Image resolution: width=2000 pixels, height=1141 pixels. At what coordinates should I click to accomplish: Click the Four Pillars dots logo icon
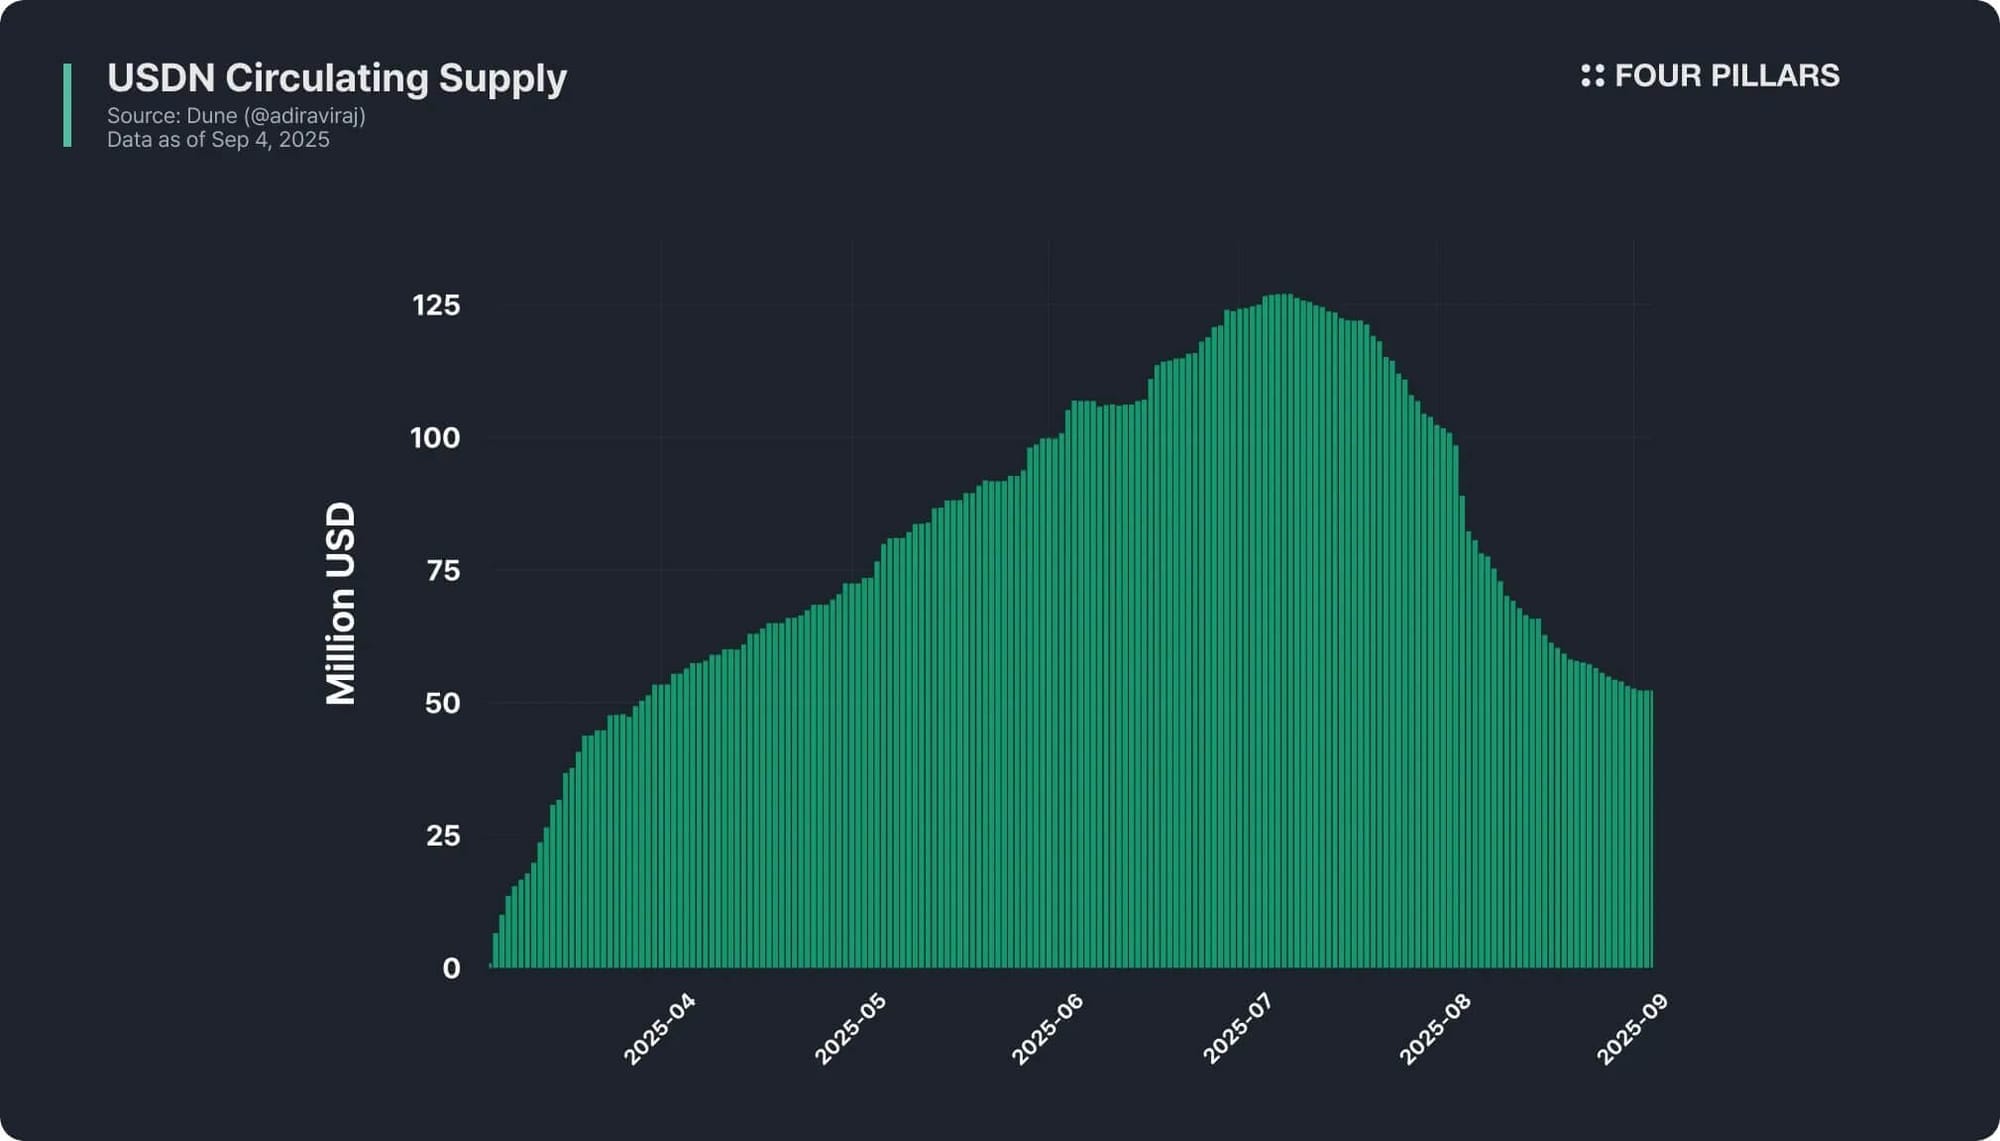pos(1592,76)
